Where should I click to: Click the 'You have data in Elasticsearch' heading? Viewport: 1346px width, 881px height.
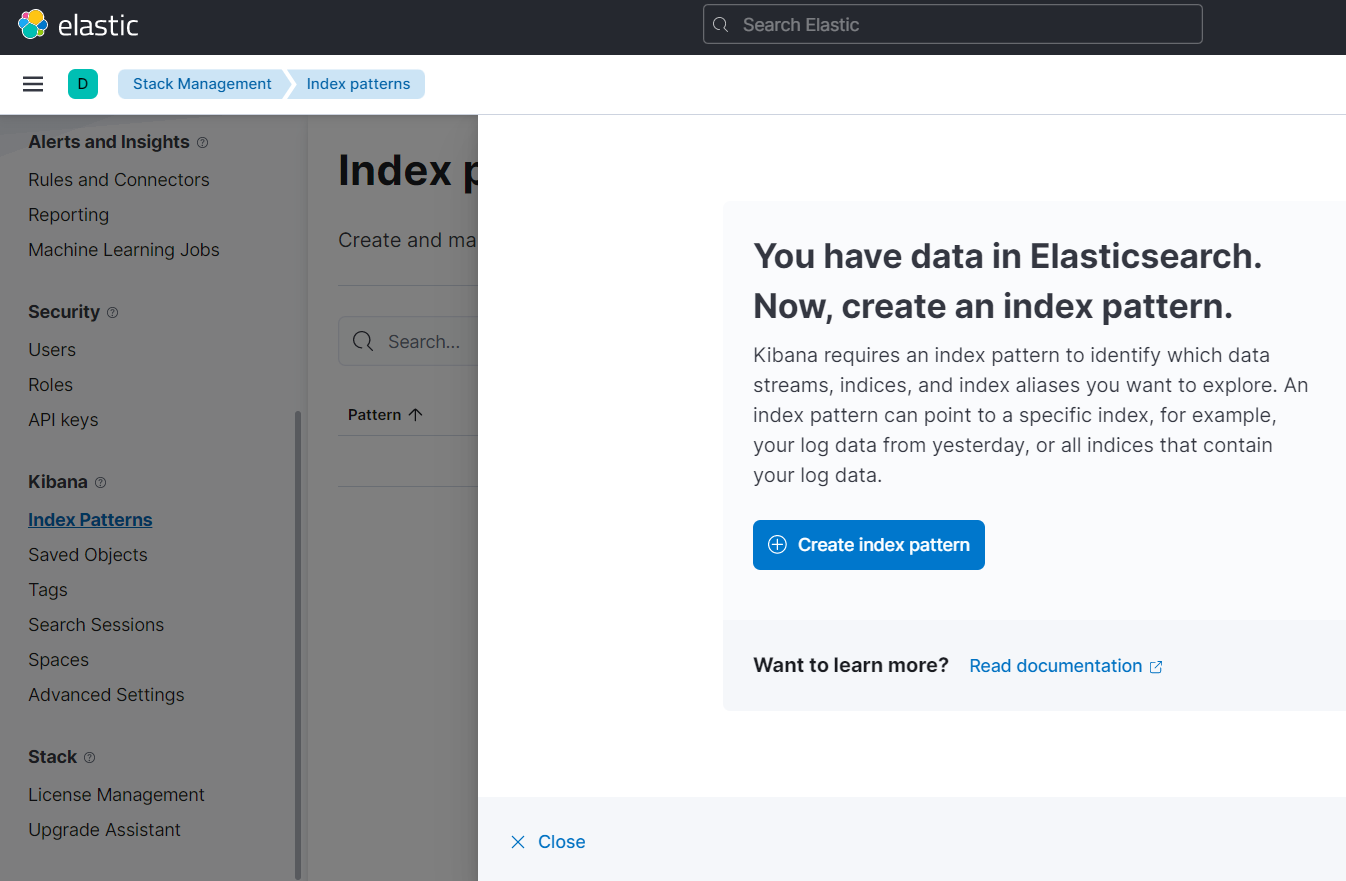pos(1008,256)
